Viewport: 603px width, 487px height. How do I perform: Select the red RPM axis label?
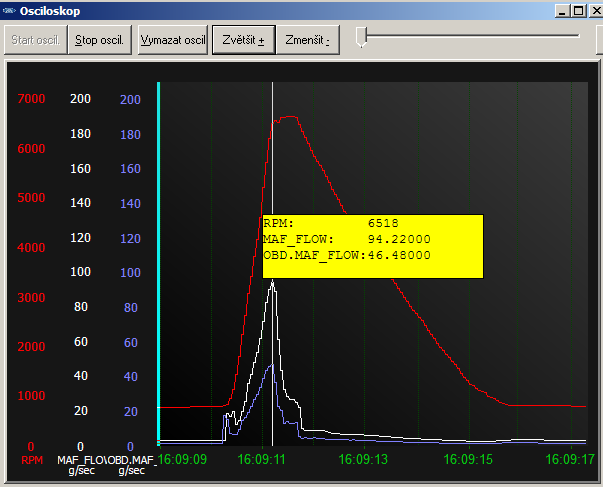click(x=30, y=460)
